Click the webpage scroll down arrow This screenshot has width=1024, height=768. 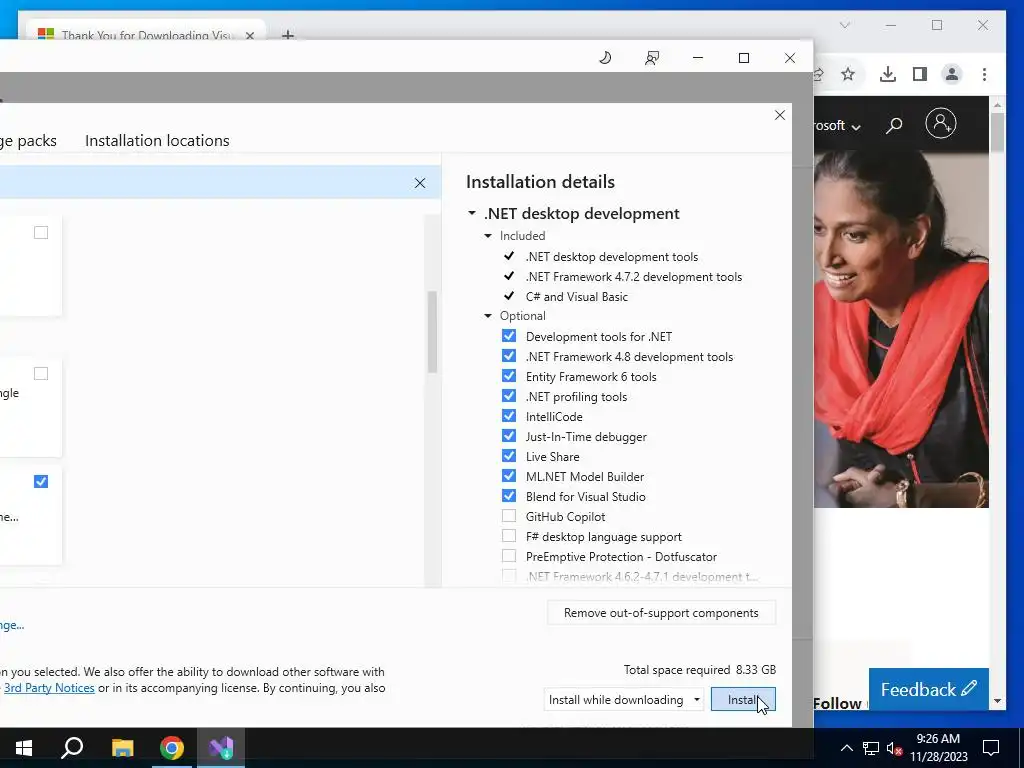(997, 701)
